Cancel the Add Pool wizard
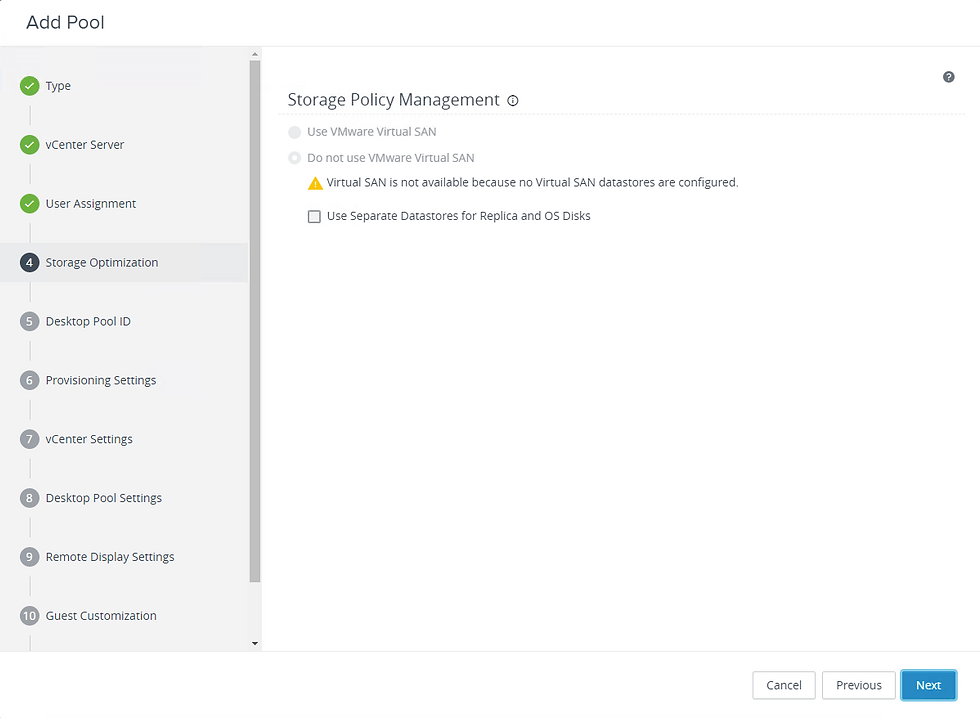Image resolution: width=980 pixels, height=718 pixels. [x=784, y=685]
